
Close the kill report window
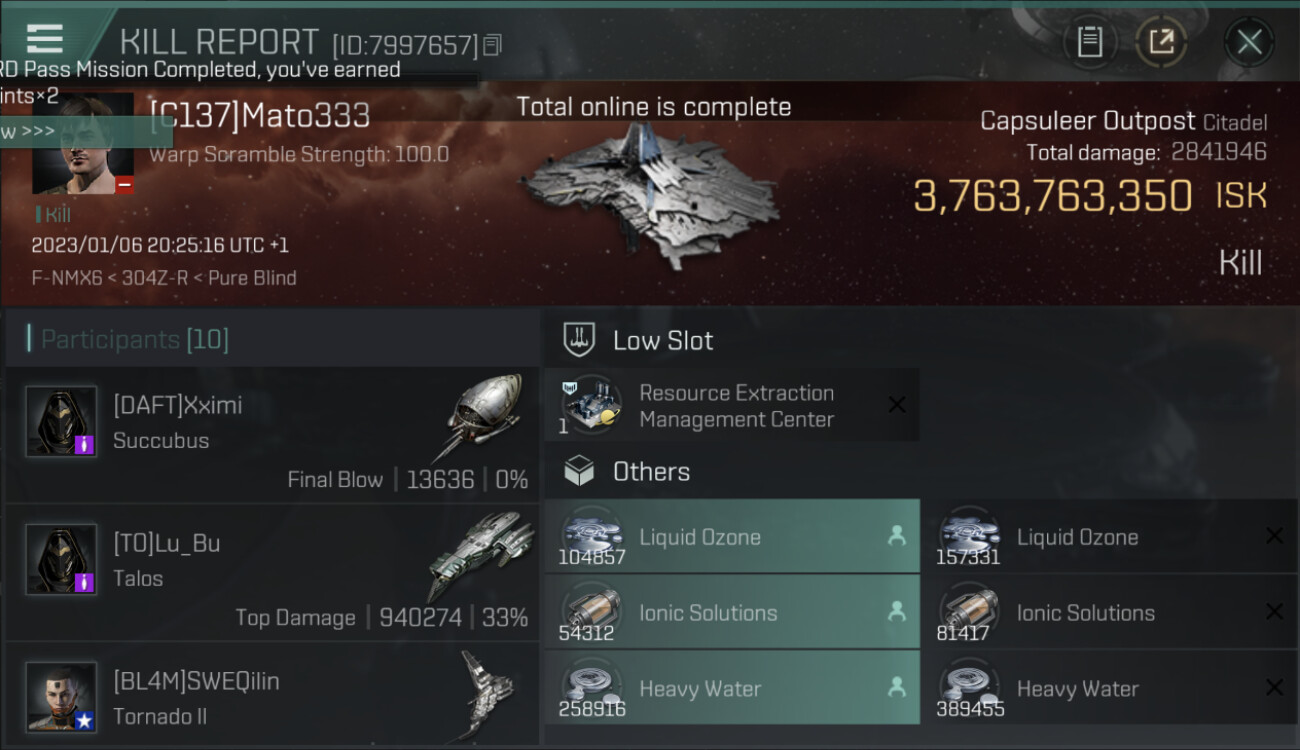(x=1249, y=42)
